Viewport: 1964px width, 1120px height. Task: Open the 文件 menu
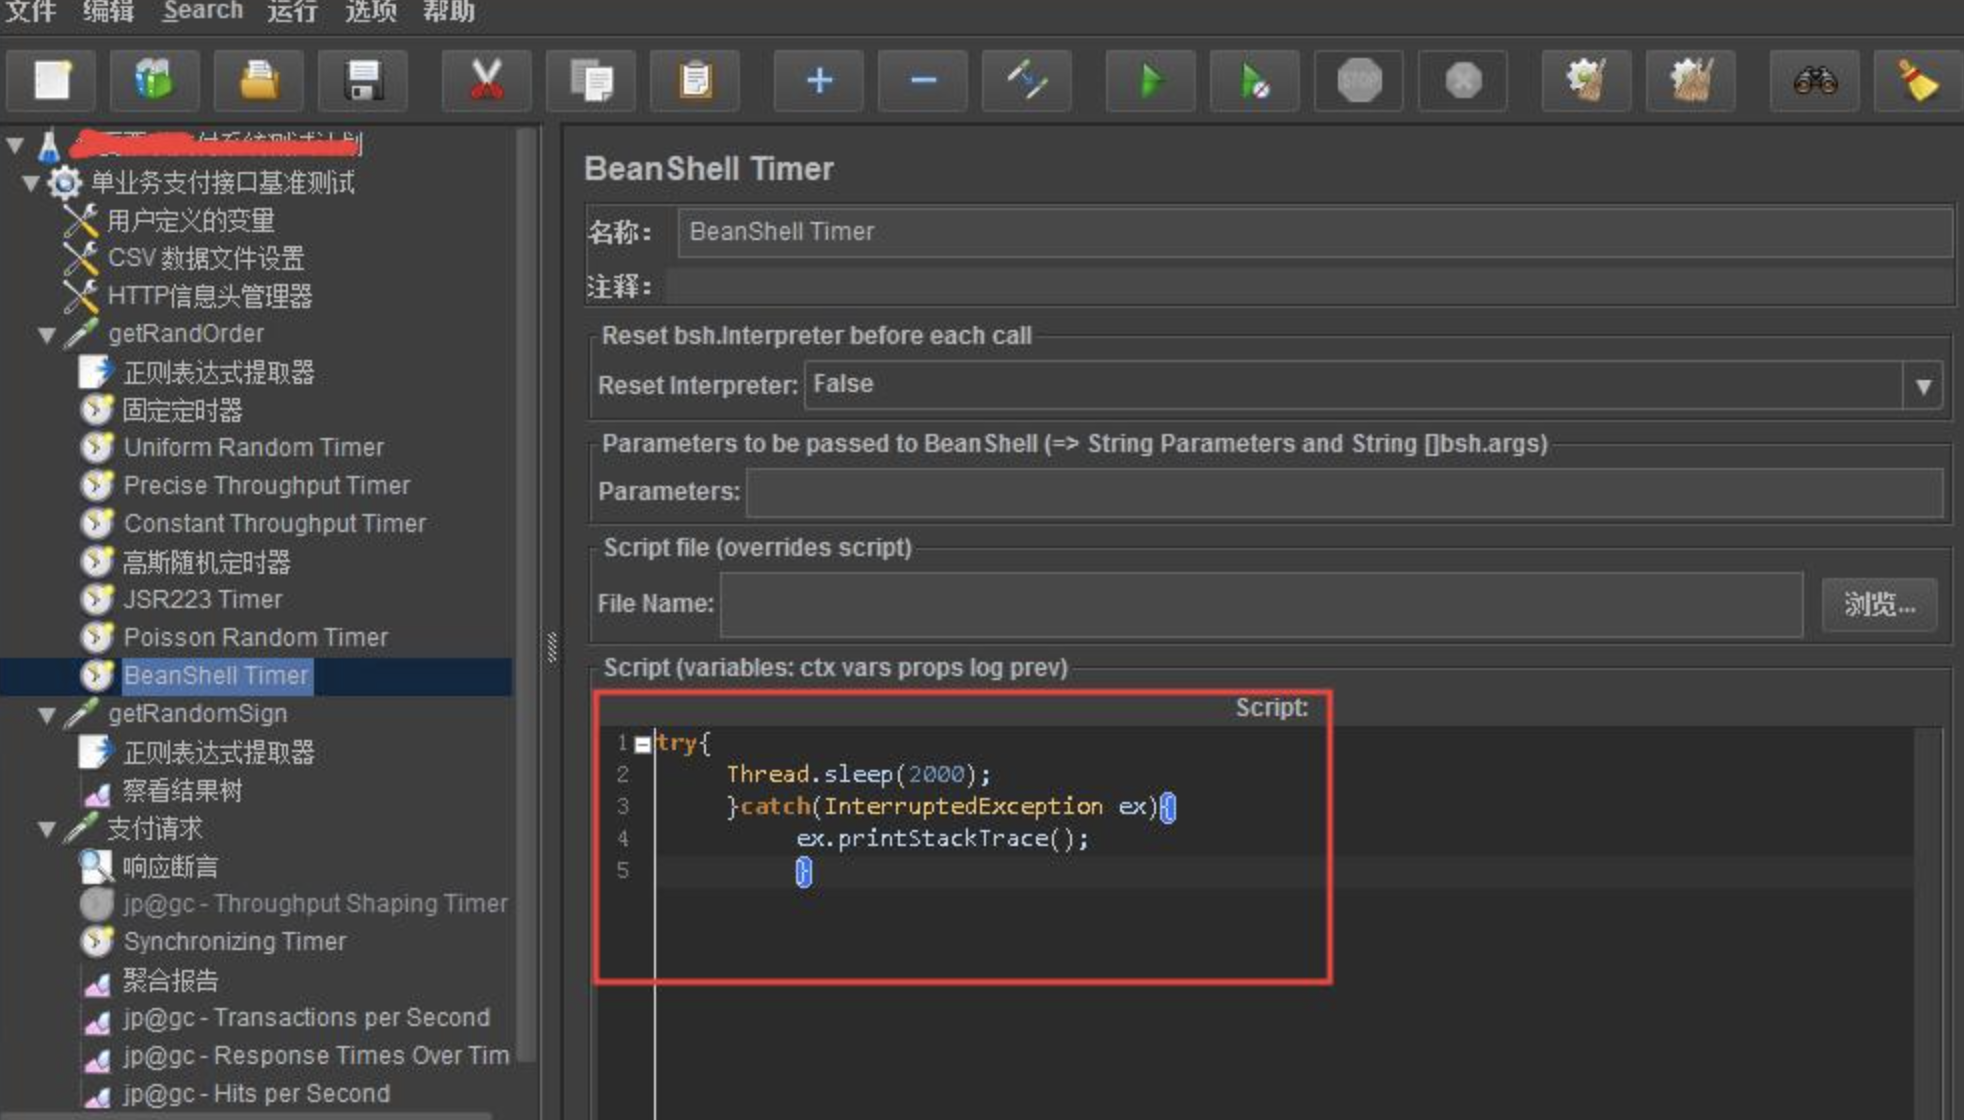pyautogui.click(x=31, y=11)
